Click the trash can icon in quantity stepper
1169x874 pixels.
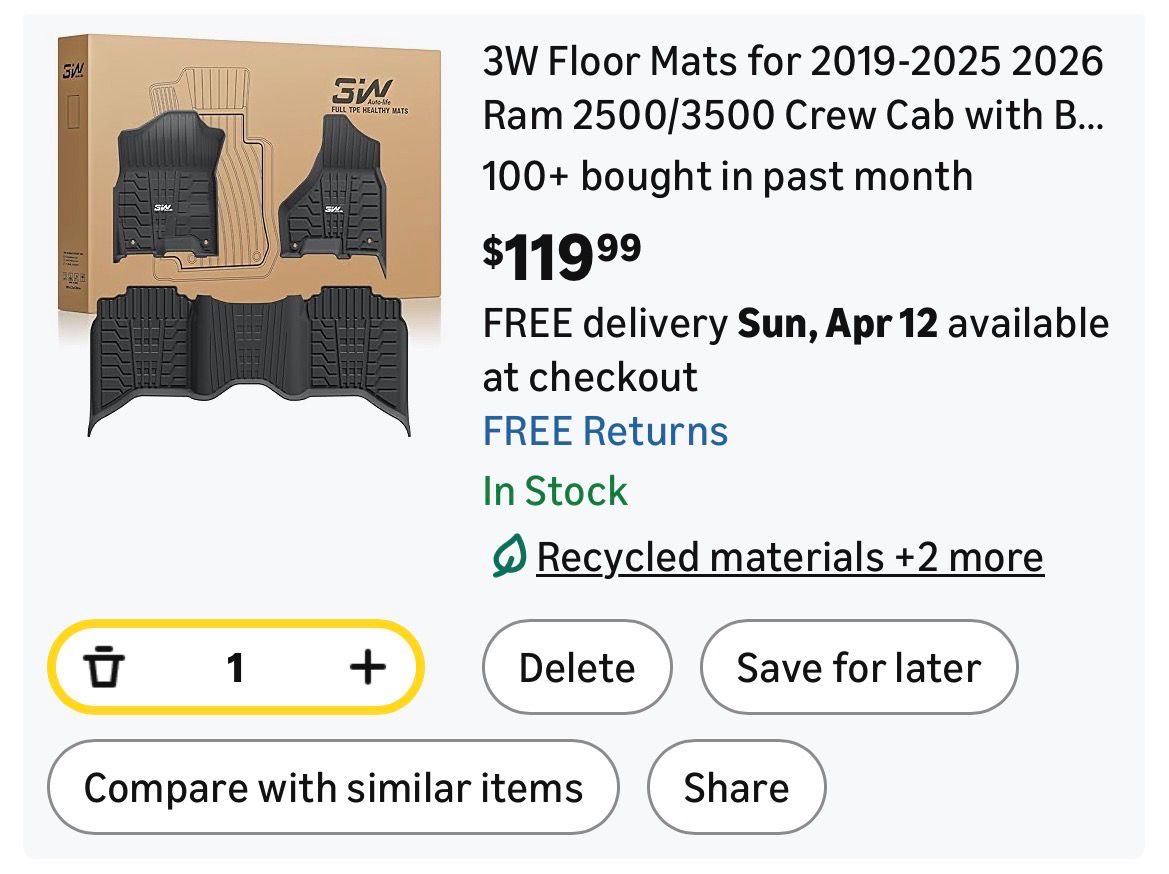[x=104, y=667]
